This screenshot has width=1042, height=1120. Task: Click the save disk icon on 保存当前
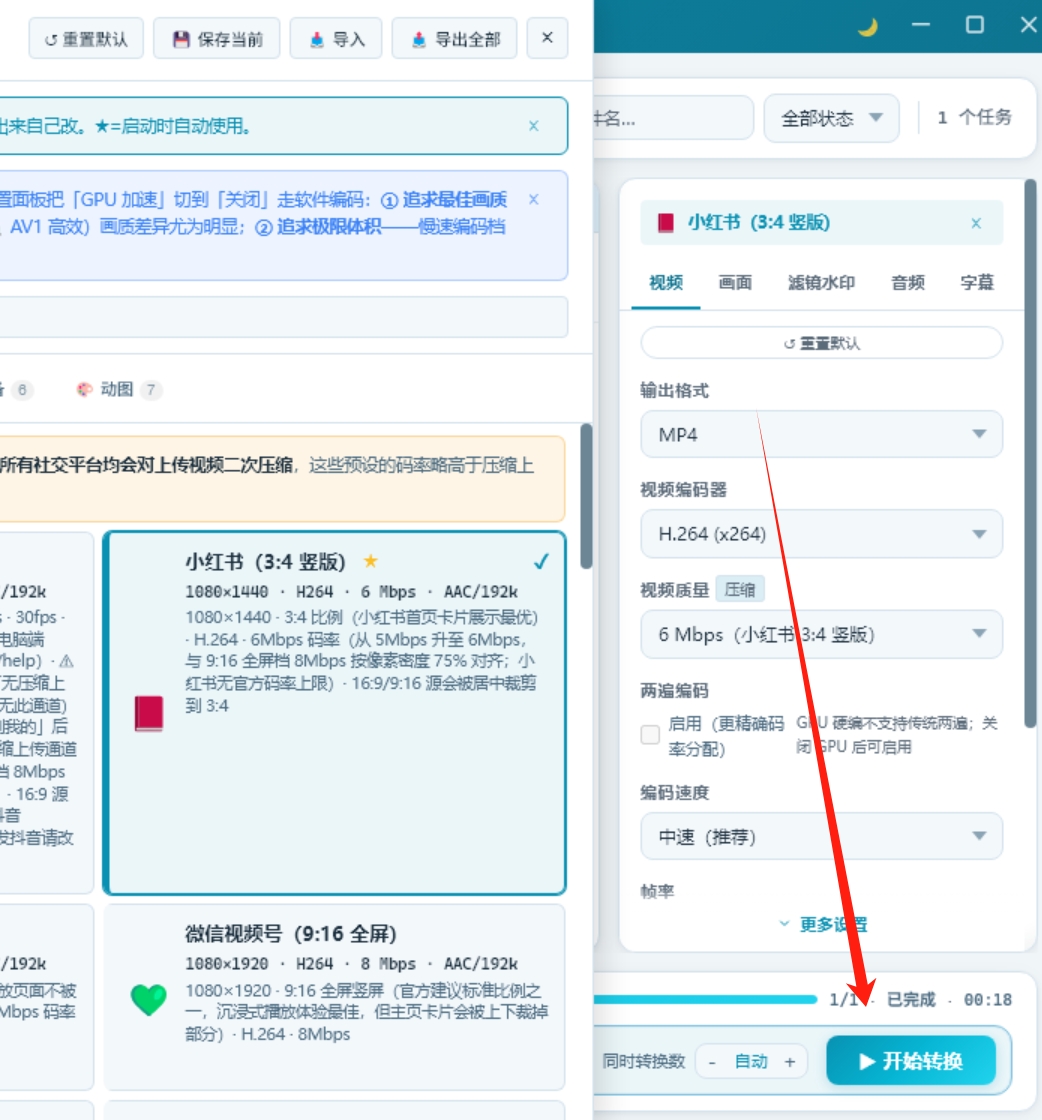click(181, 39)
